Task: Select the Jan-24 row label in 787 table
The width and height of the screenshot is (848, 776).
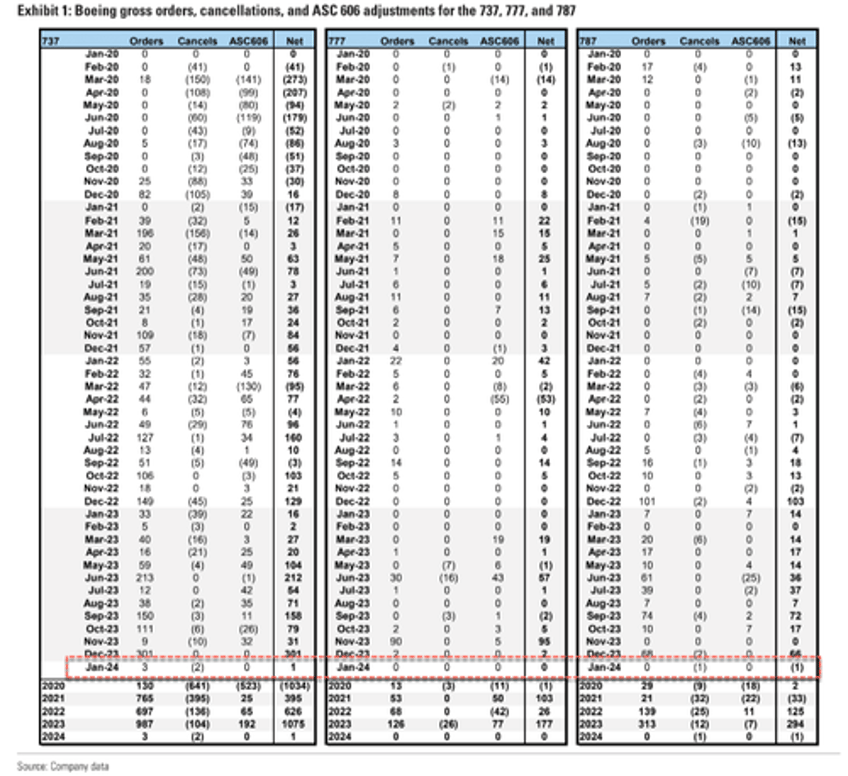Action: pos(605,667)
